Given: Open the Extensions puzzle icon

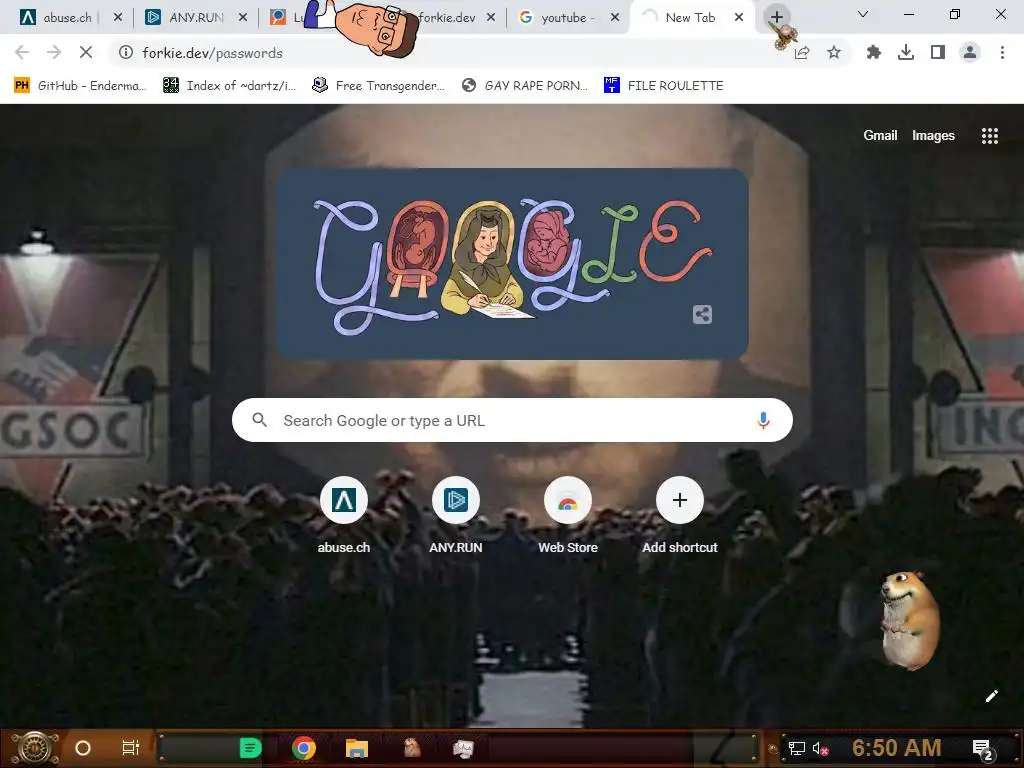Looking at the screenshot, I should click(x=873, y=52).
